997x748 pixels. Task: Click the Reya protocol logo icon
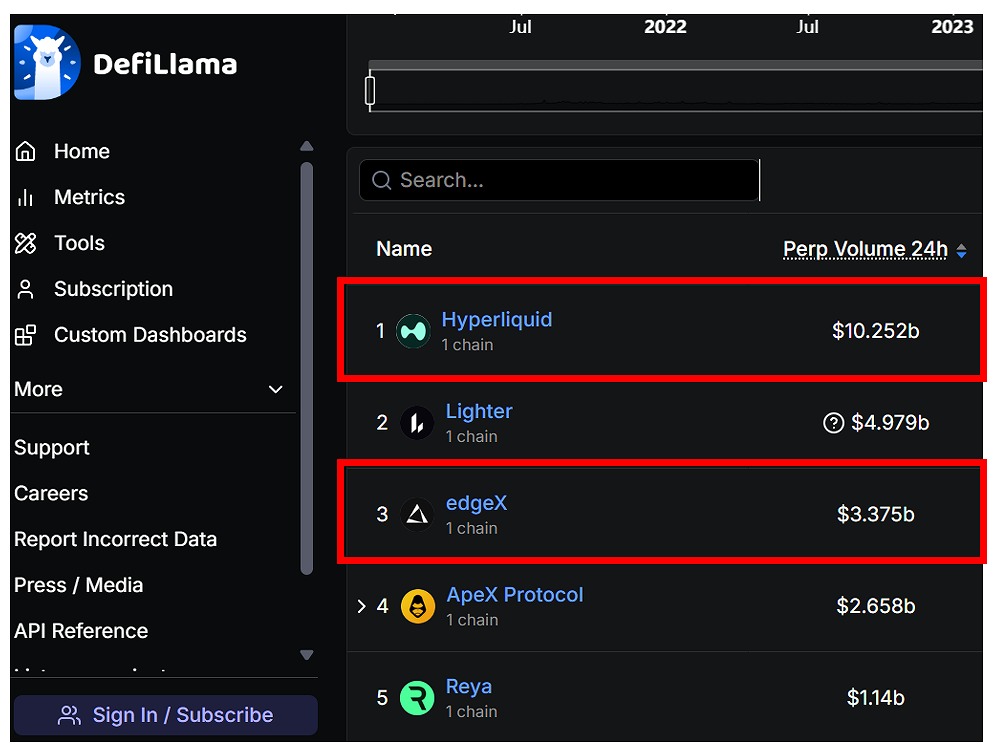[418, 698]
